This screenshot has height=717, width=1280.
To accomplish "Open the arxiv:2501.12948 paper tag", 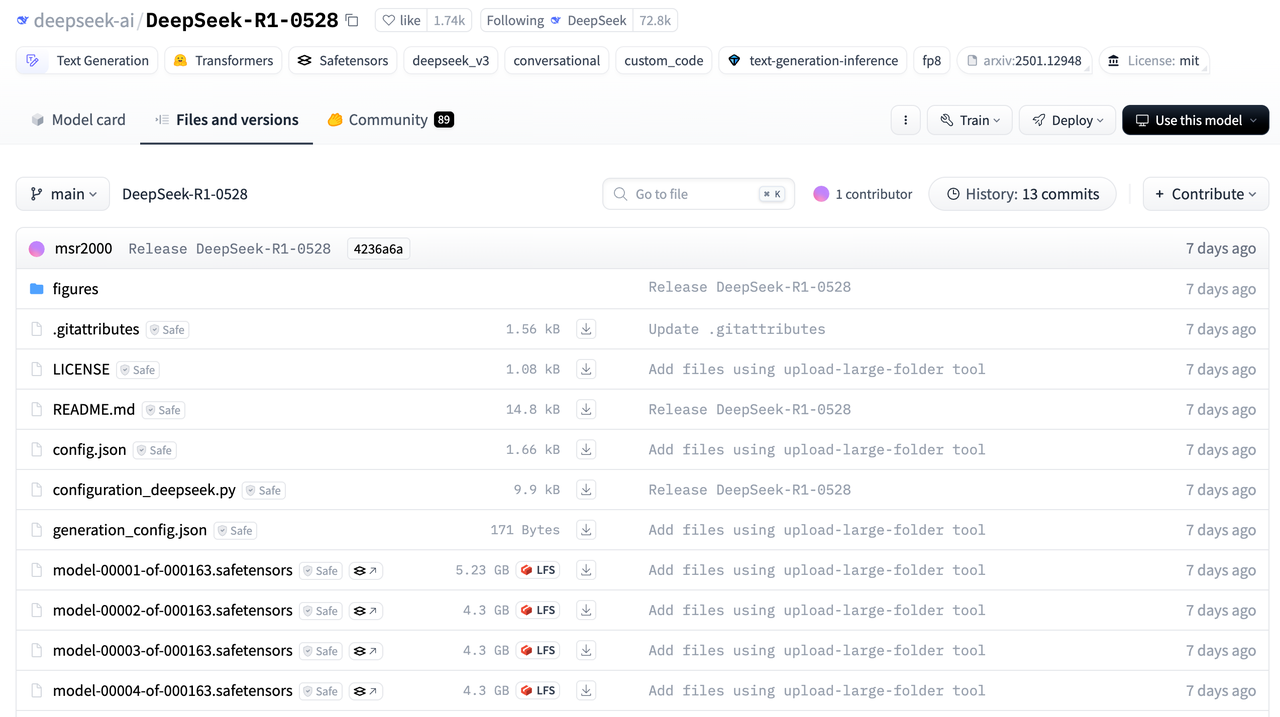I will point(1025,61).
